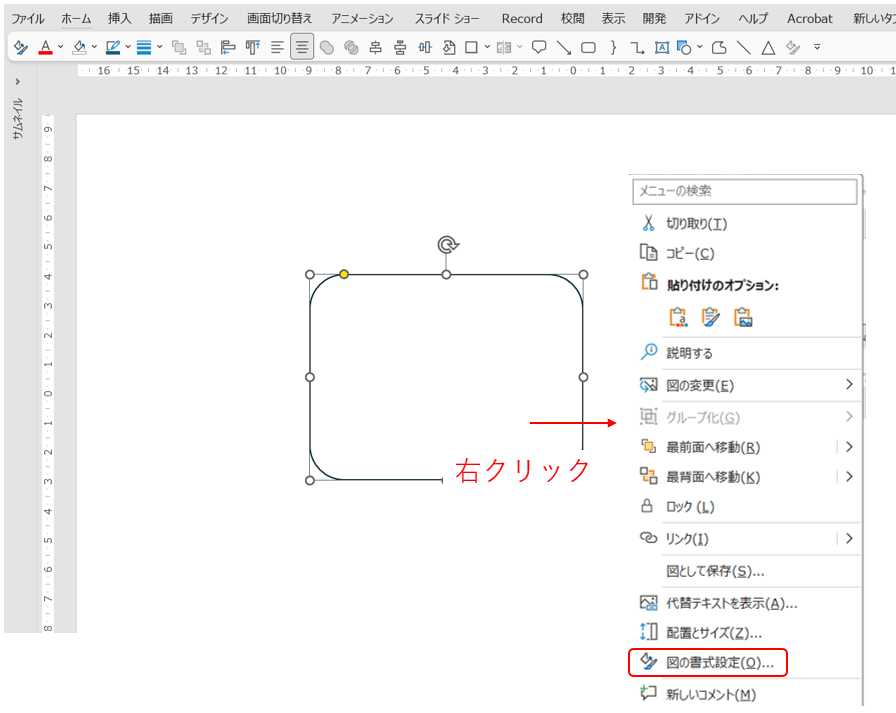Expand the サムネイル thumbnail pane
Screen dimensions: 896x713
pyautogui.click(x=18, y=82)
